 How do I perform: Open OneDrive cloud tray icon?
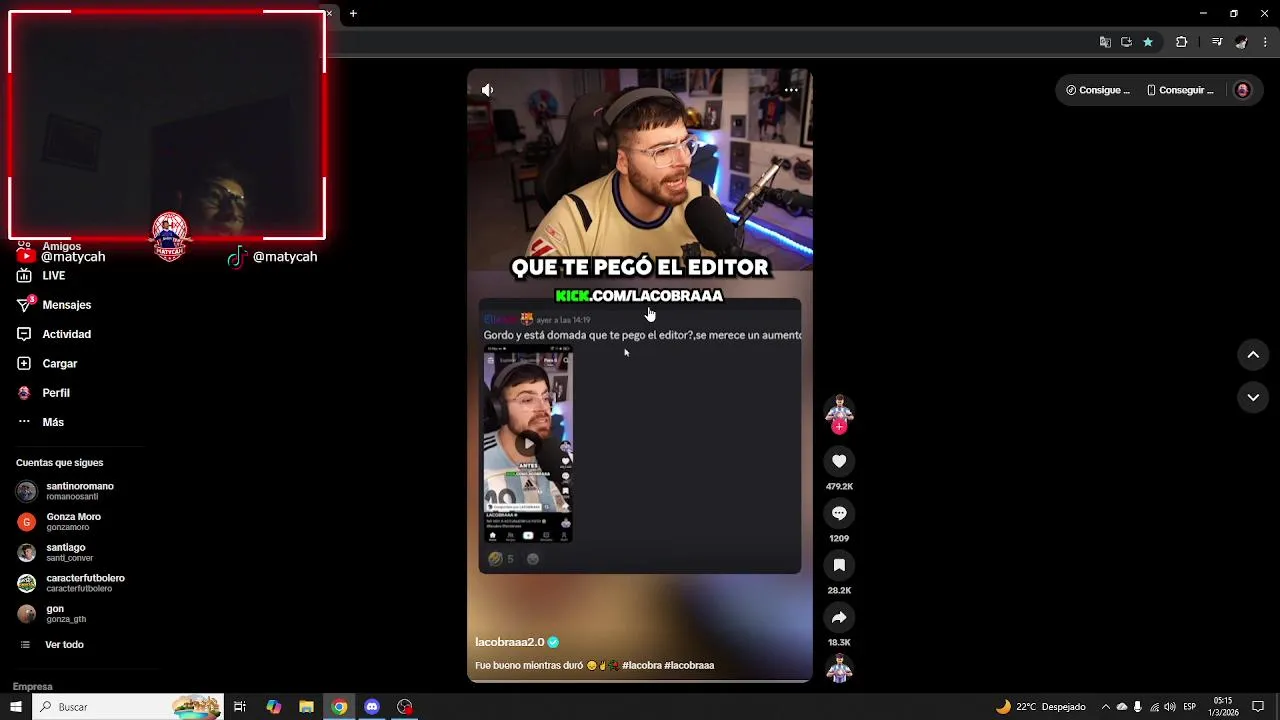pyautogui.click(x=1121, y=707)
